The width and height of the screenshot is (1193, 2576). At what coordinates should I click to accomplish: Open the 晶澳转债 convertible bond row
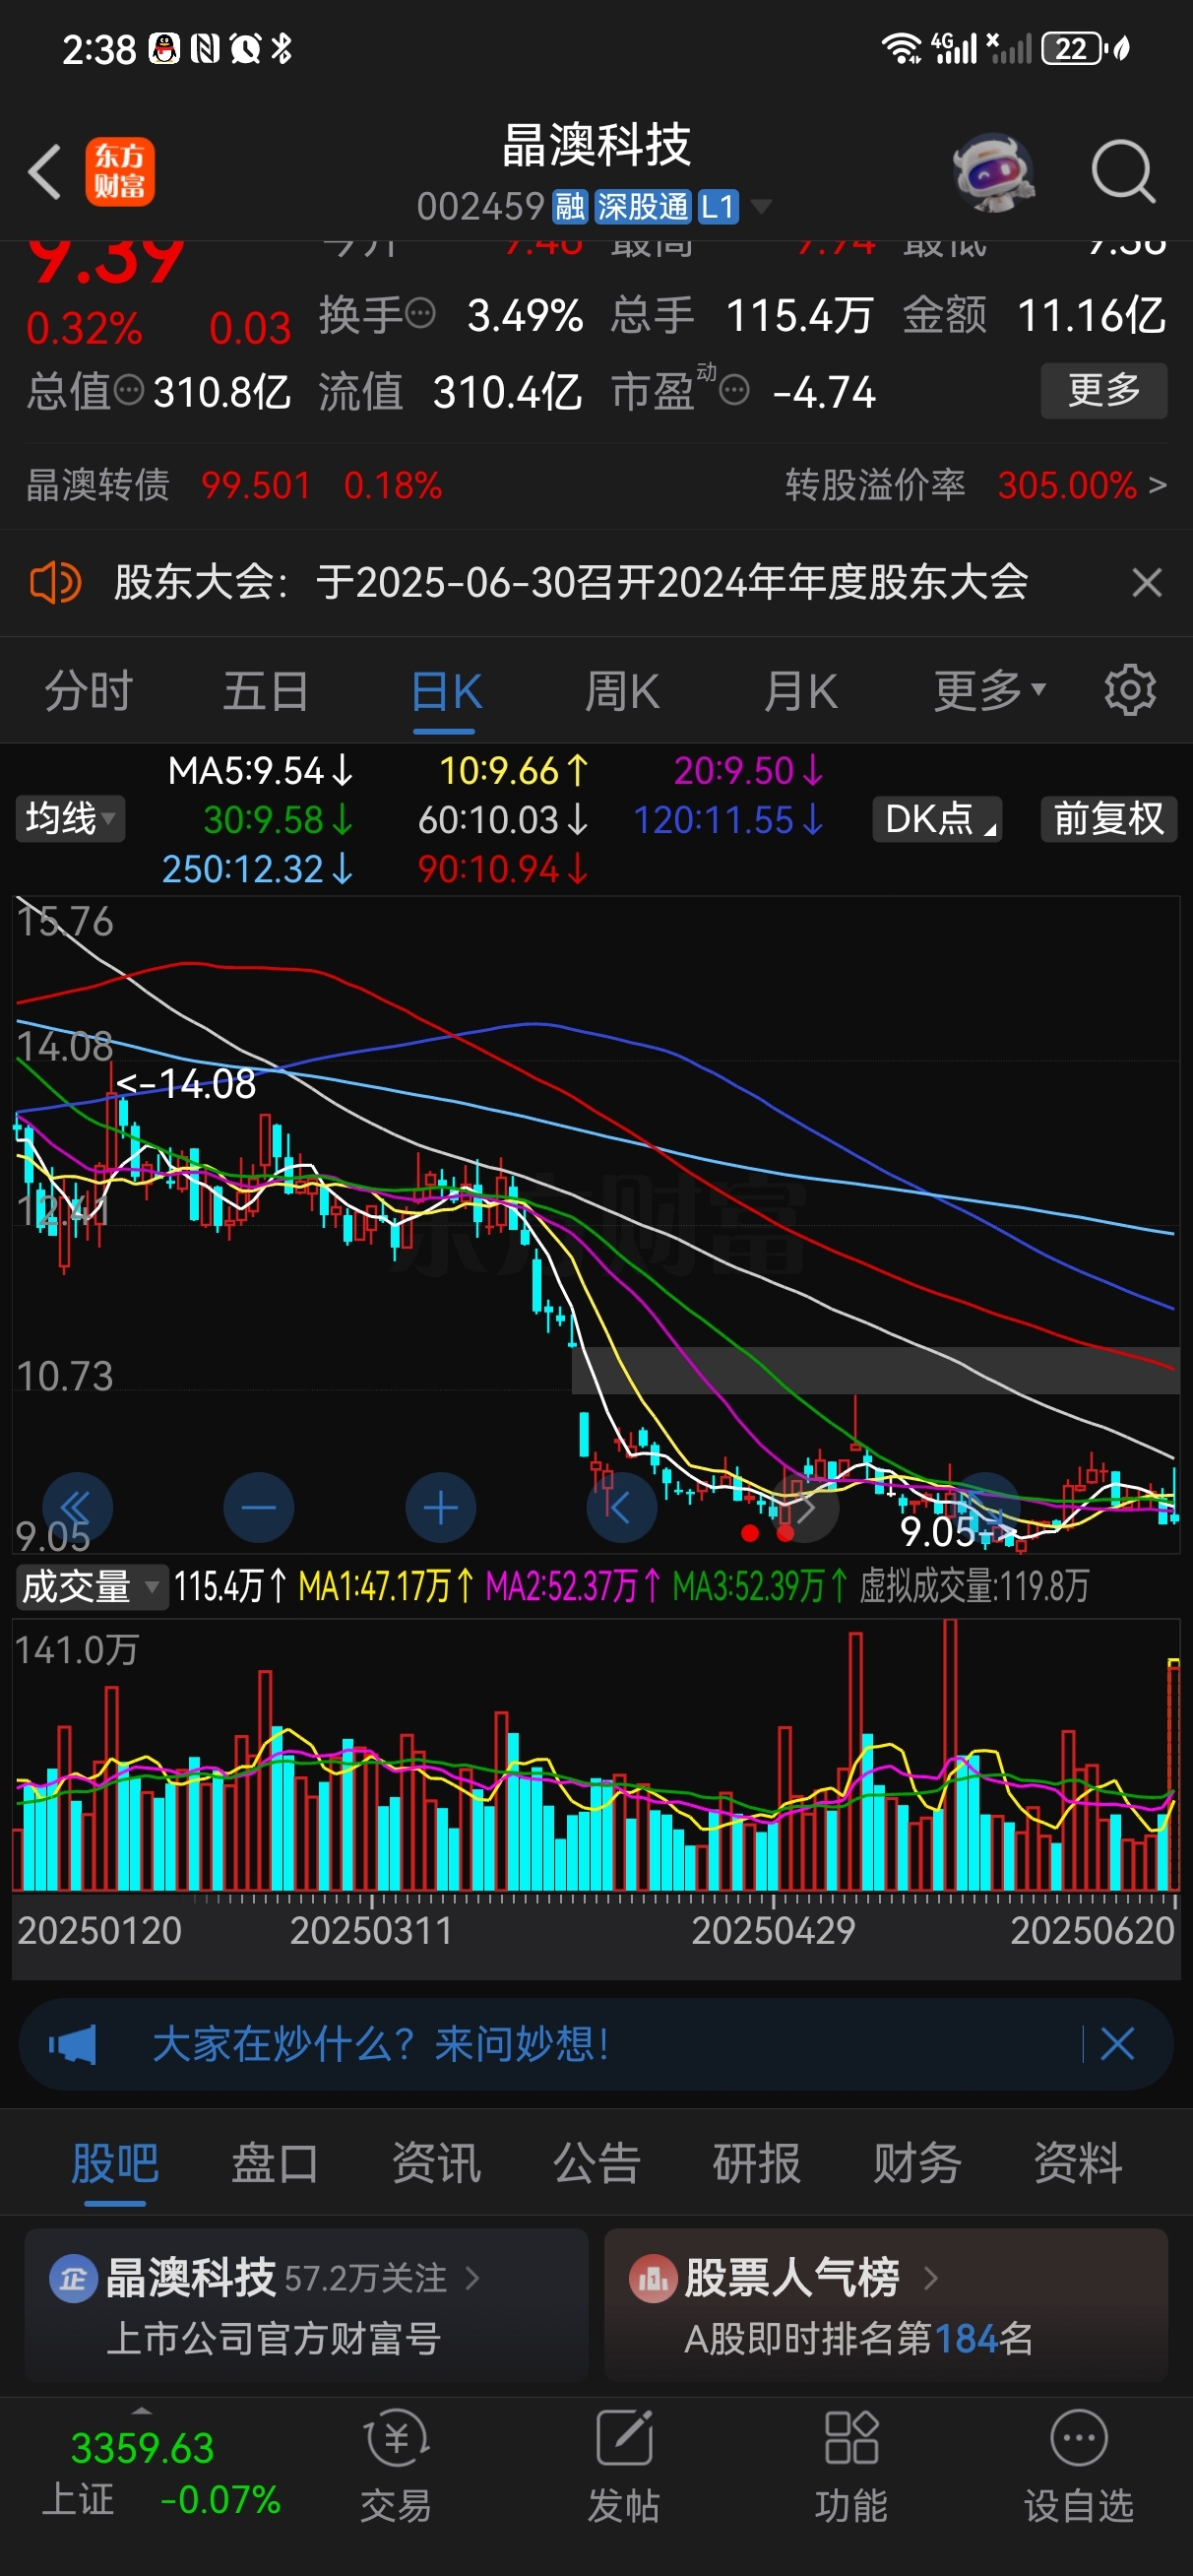pyautogui.click(x=235, y=486)
